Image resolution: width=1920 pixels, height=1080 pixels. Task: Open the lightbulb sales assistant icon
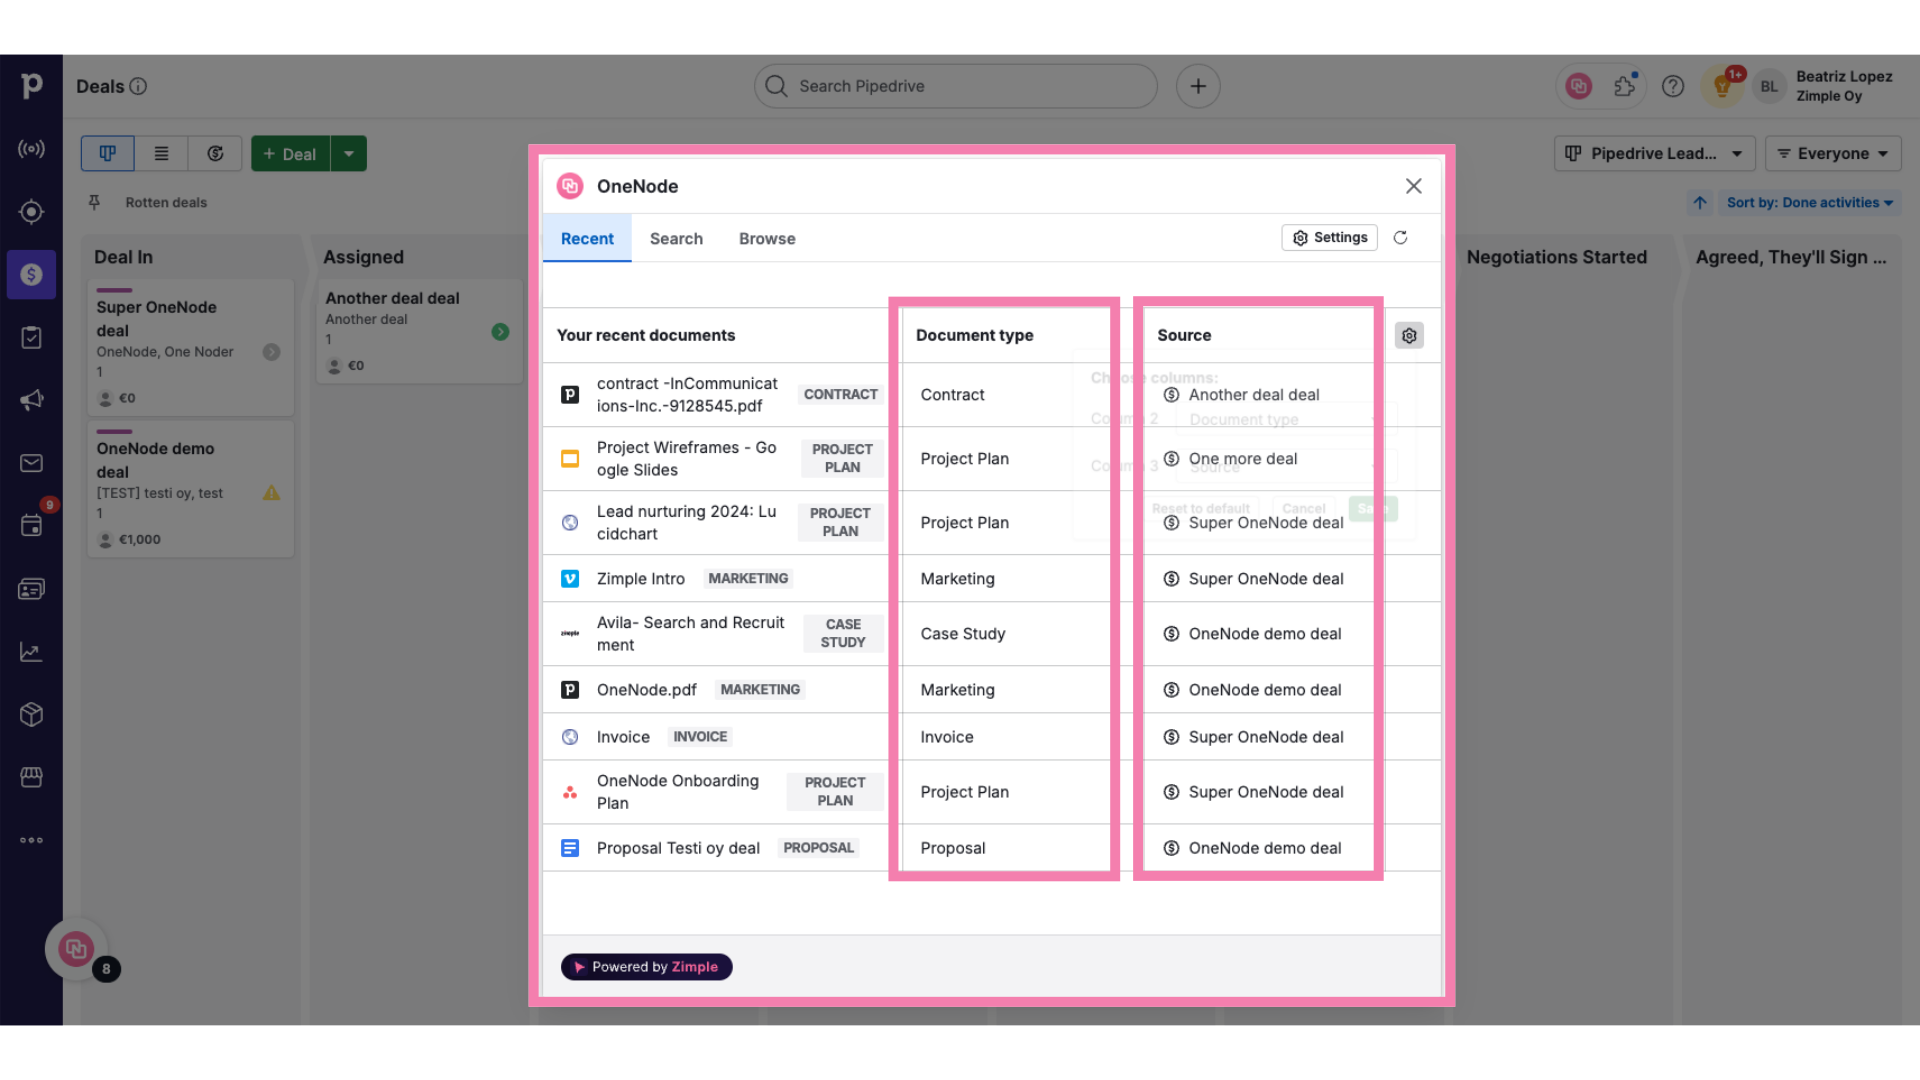(x=1722, y=86)
